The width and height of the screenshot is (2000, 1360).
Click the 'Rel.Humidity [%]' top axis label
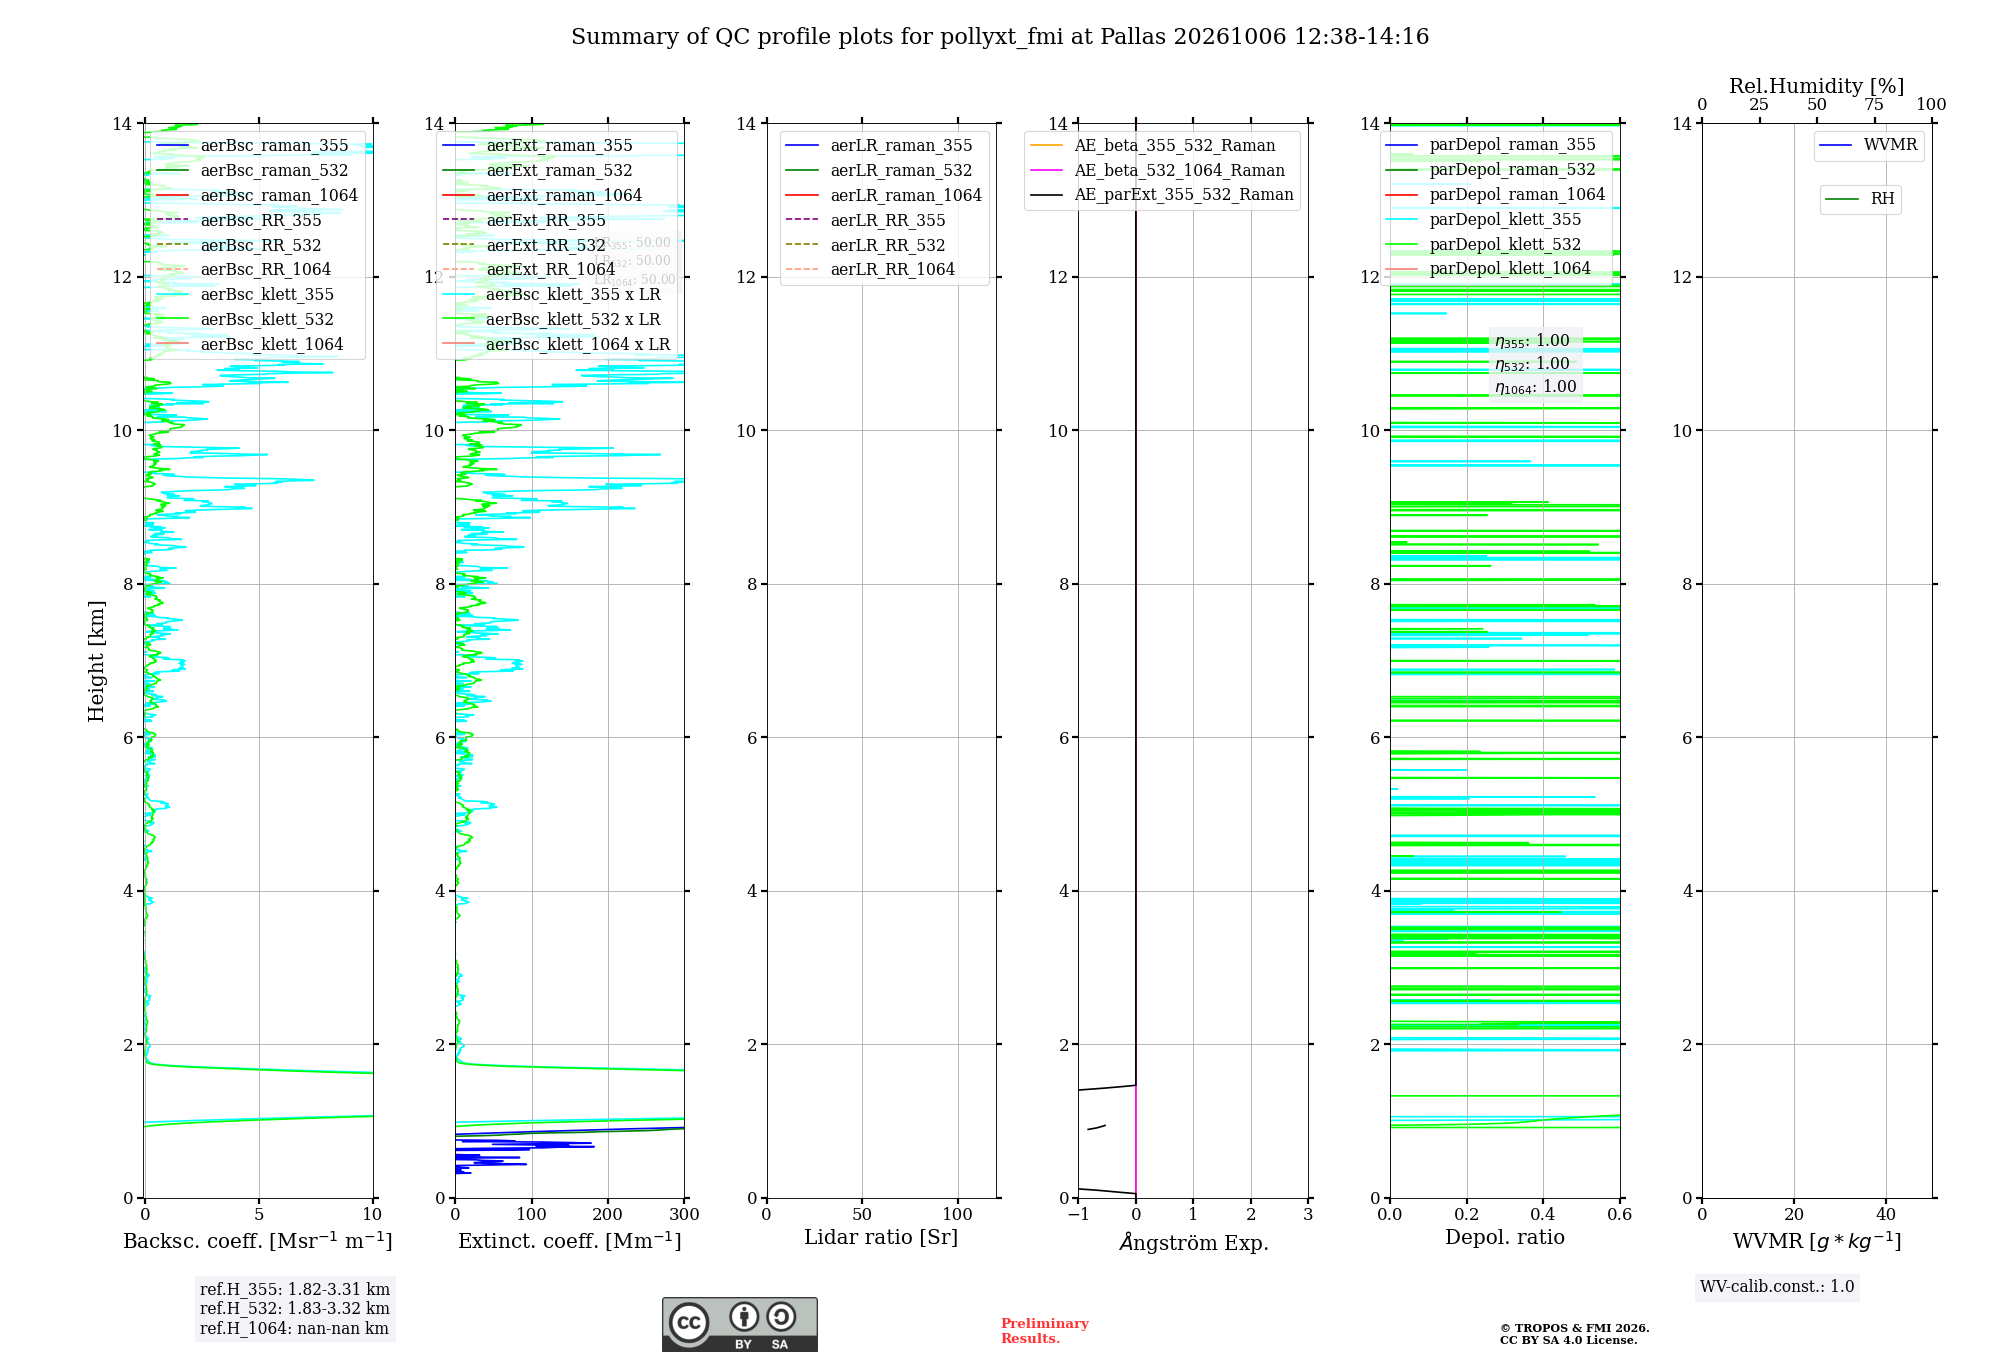pos(1817,87)
